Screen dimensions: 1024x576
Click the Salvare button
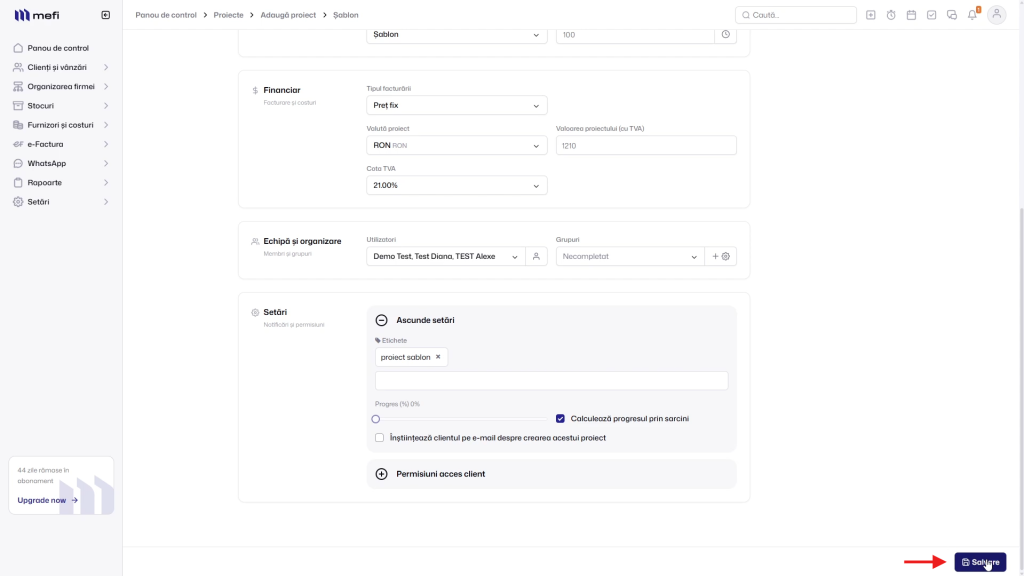click(980, 562)
